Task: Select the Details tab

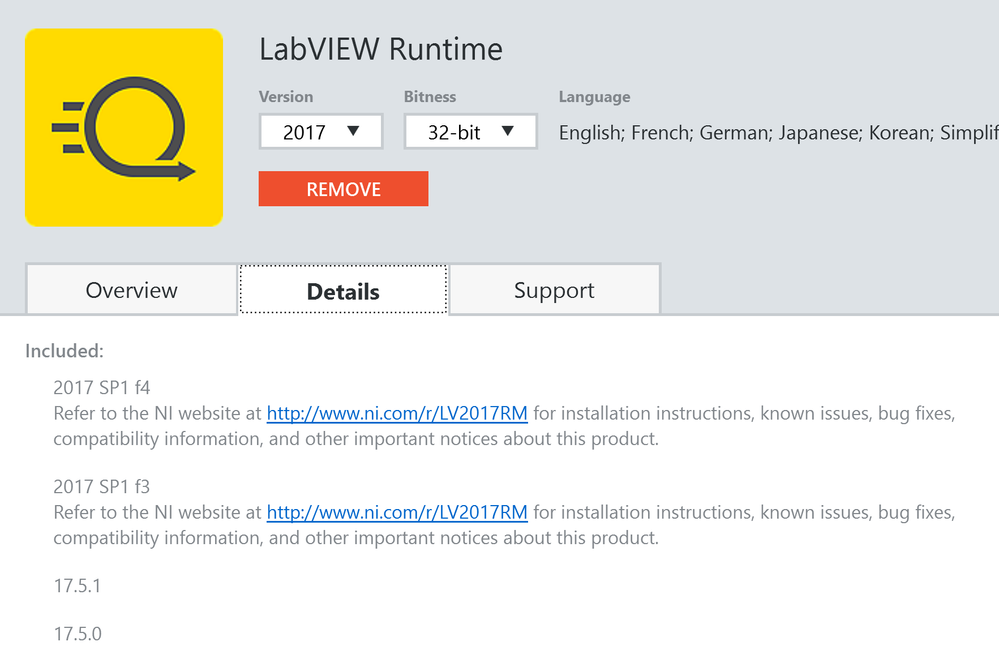Action: click(x=343, y=290)
